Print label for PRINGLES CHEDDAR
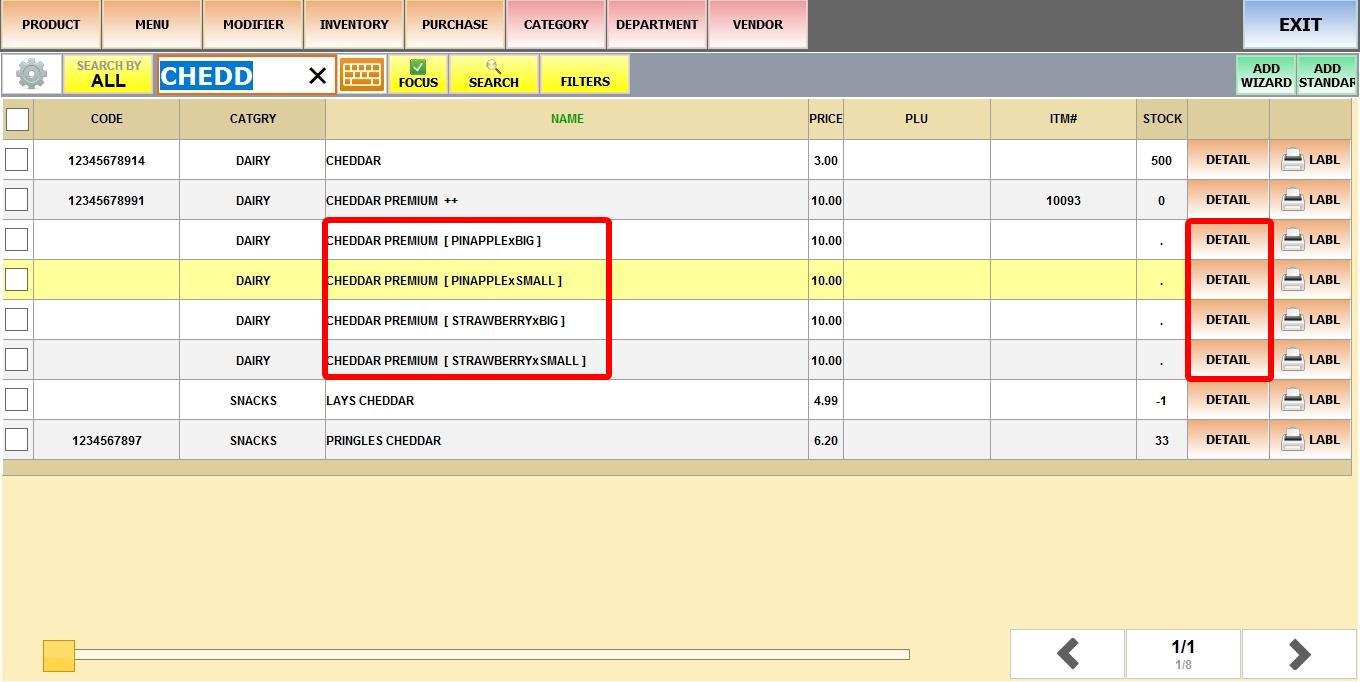1360x682 pixels. point(1310,440)
